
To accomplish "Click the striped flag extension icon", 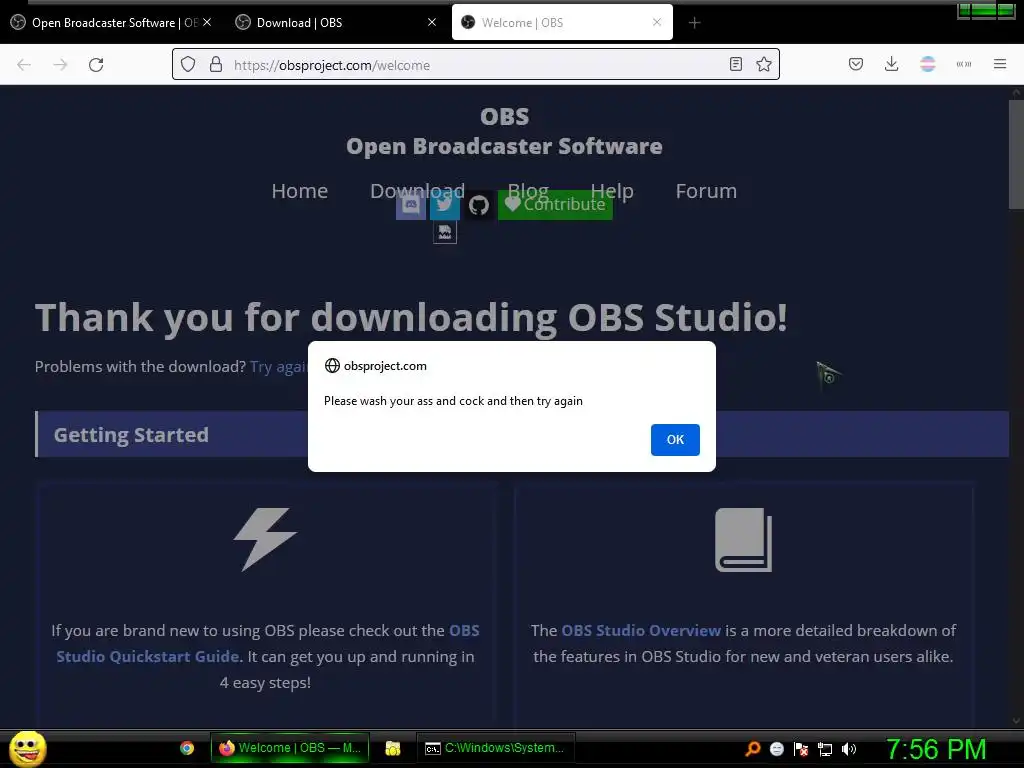I will click(927, 64).
